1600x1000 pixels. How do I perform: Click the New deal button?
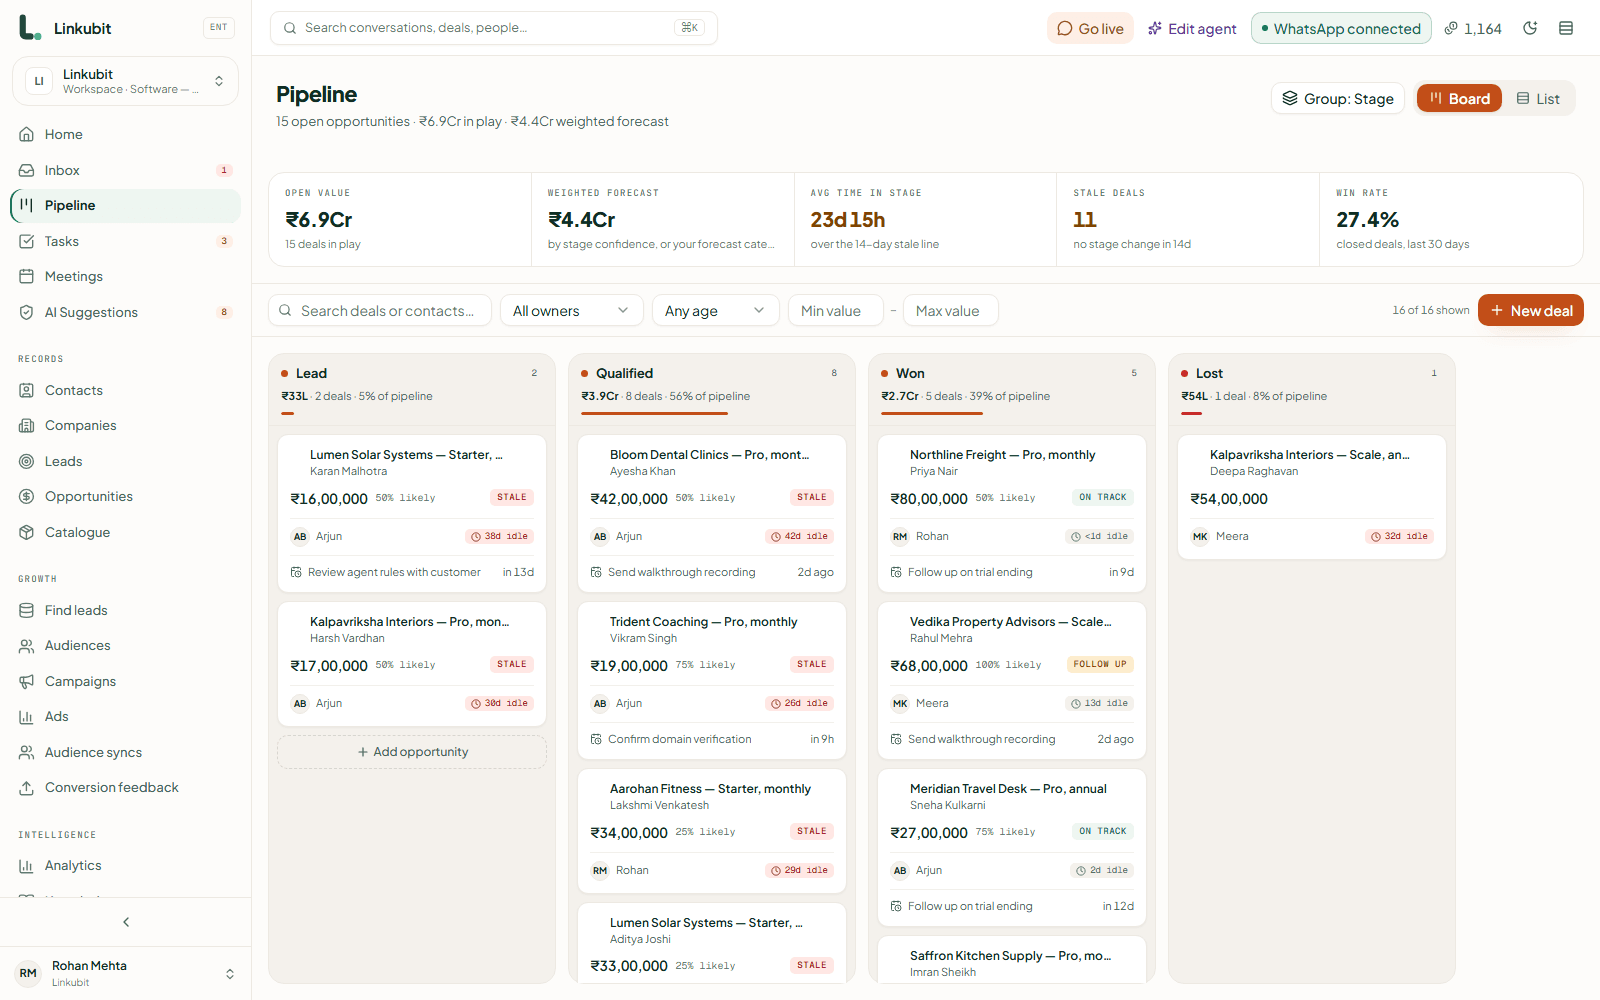pyautogui.click(x=1531, y=310)
